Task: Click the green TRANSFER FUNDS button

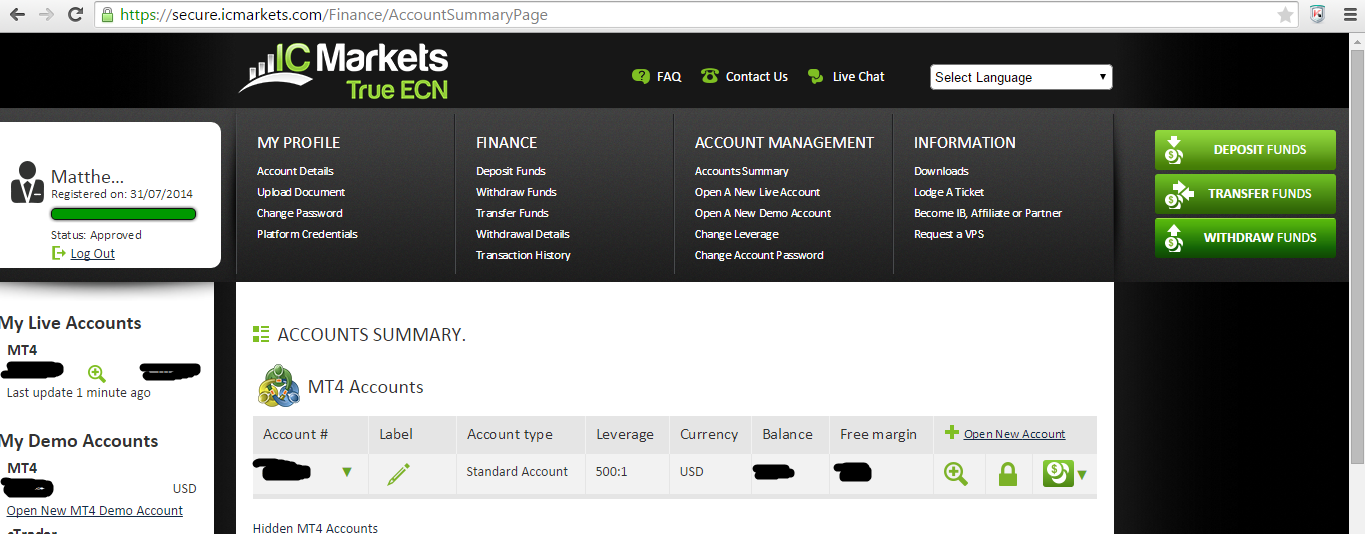Action: (1245, 194)
